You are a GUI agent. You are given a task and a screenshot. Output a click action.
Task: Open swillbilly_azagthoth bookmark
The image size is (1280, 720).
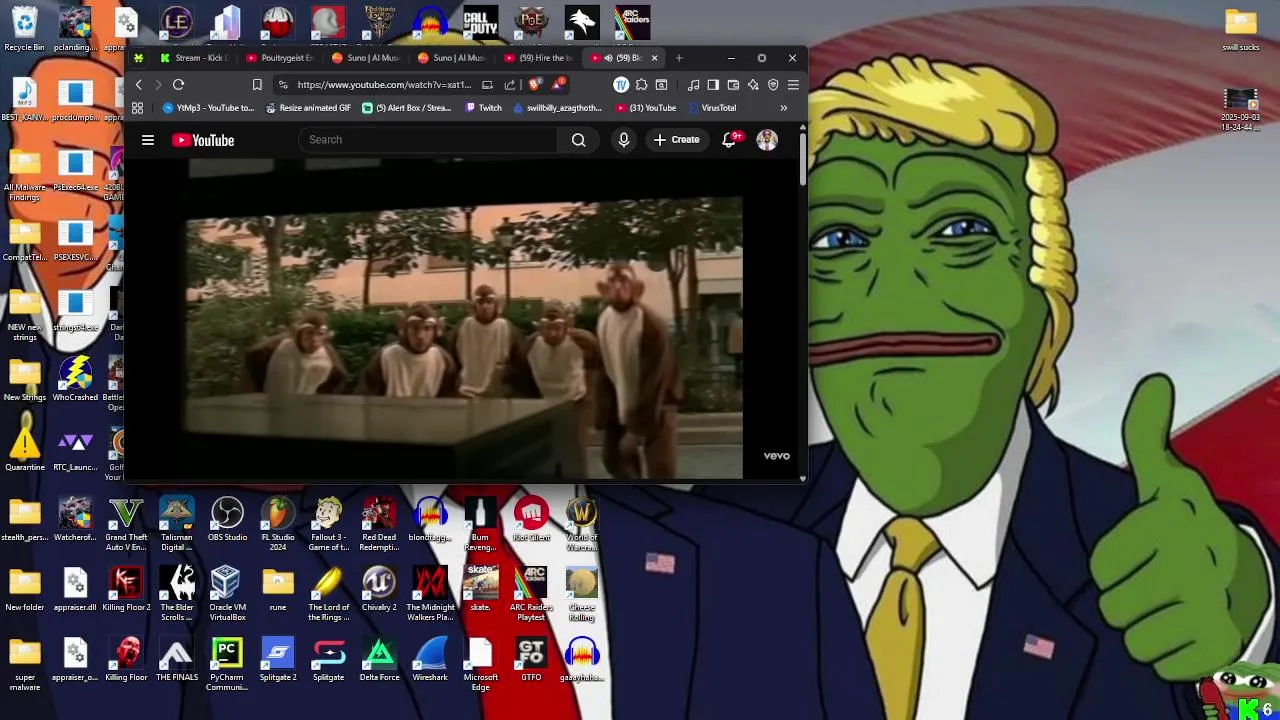(557, 108)
